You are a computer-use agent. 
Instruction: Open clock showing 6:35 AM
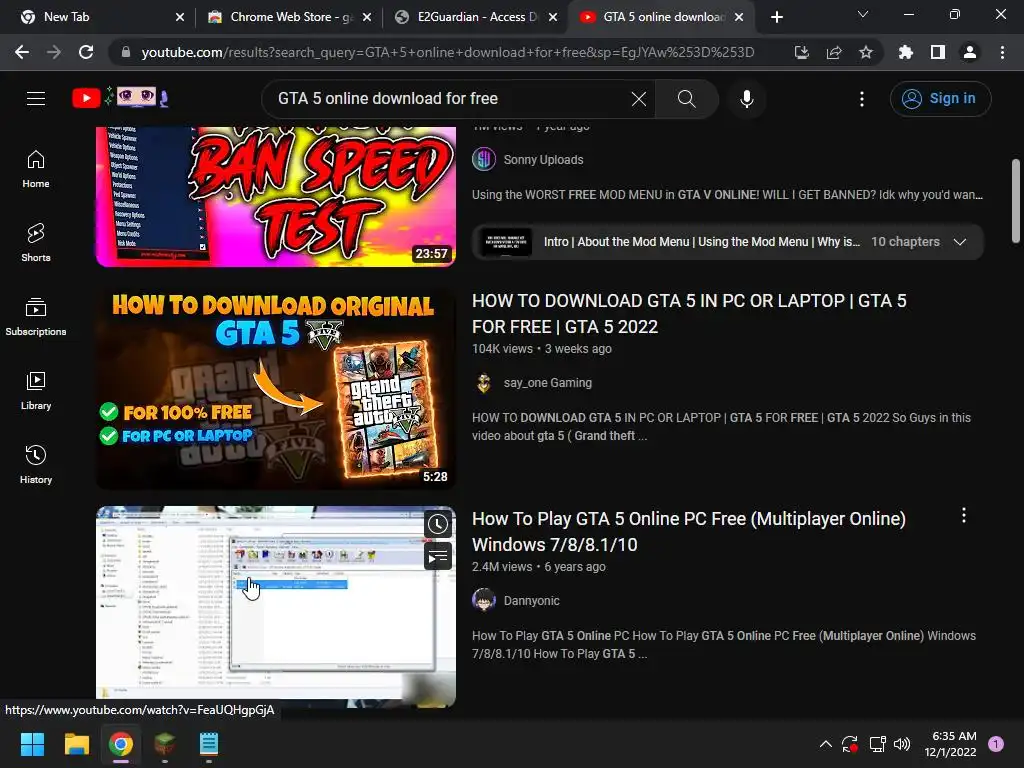[x=951, y=744]
